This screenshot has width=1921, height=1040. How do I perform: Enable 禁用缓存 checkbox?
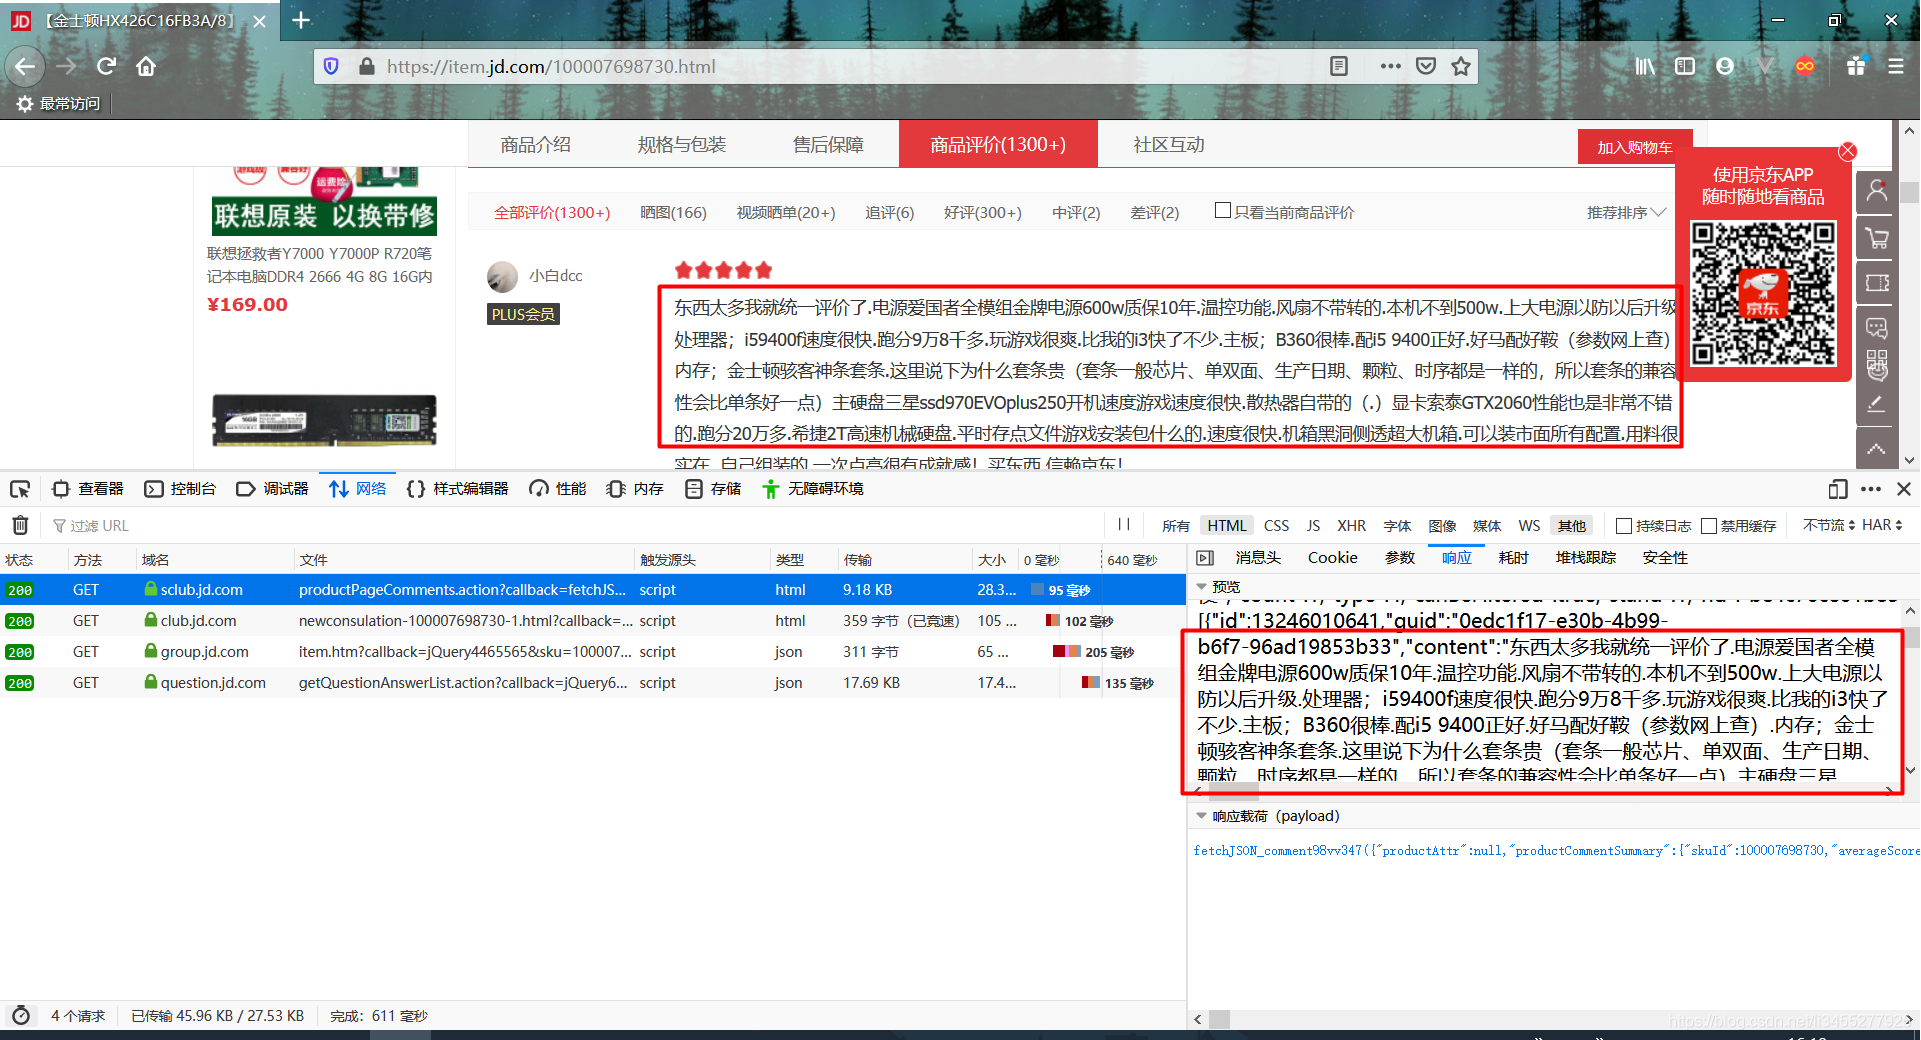tap(1709, 526)
